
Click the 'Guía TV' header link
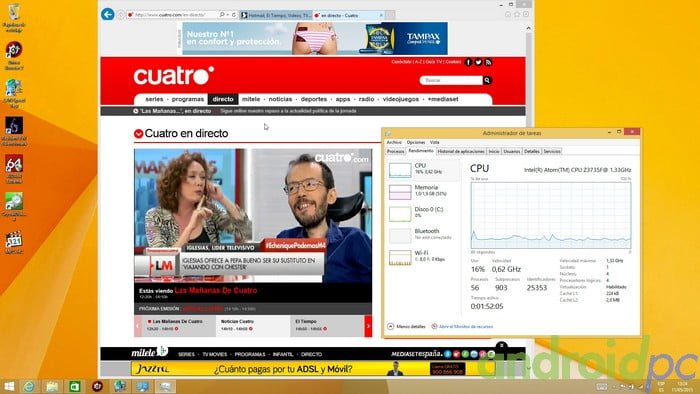coord(433,62)
